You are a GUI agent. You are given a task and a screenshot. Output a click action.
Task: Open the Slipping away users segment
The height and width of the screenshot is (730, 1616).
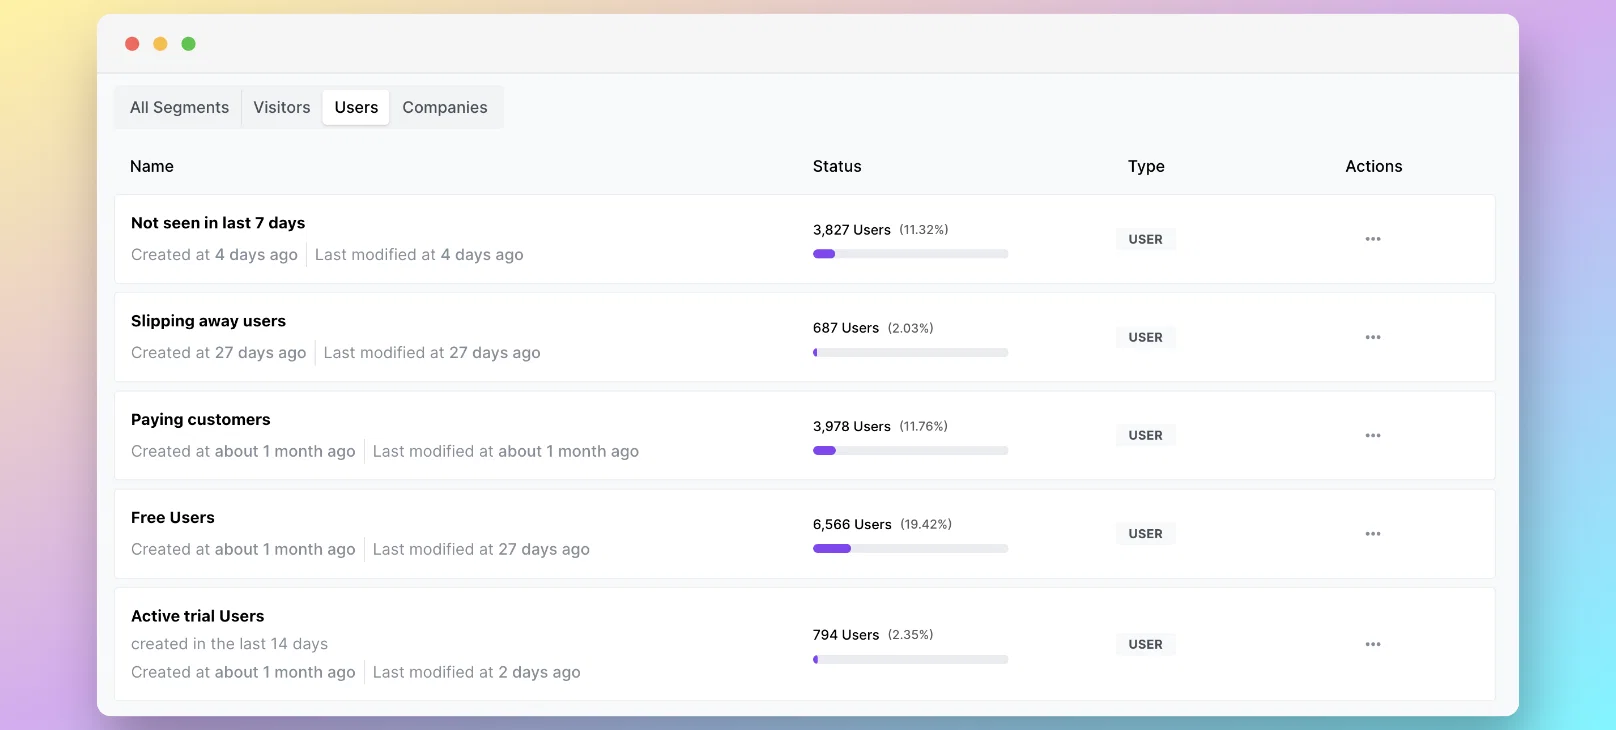208,321
